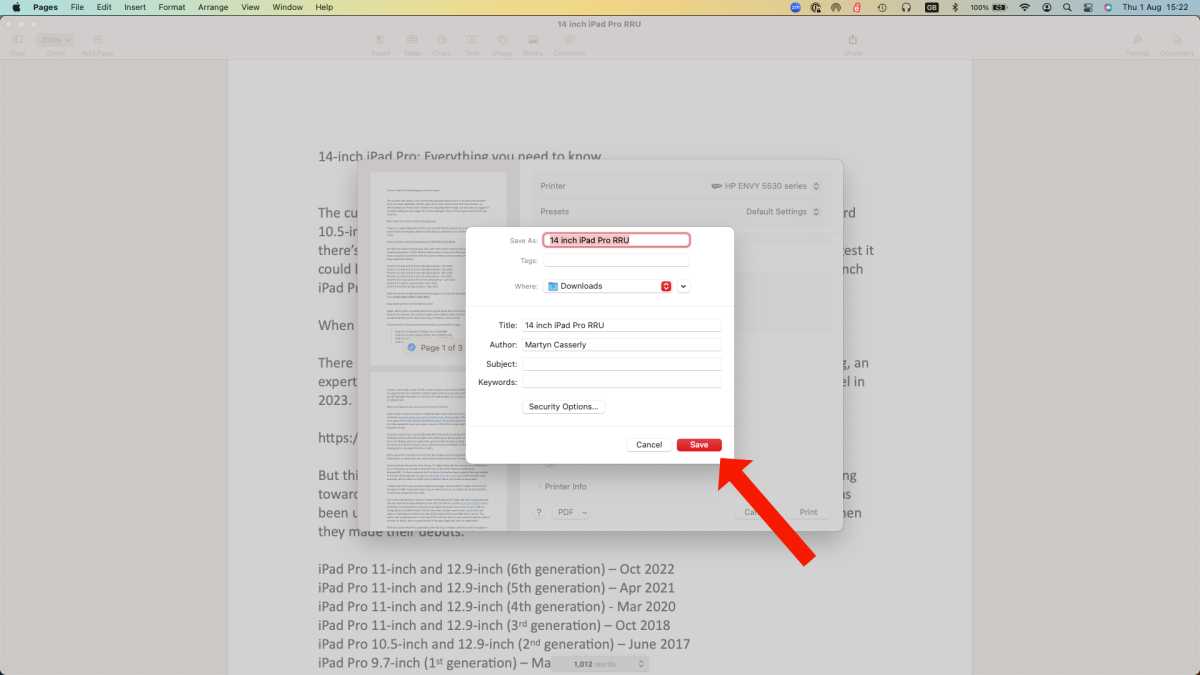Viewport: 1200px width, 675px height.
Task: Open the Help menu
Action: click(x=324, y=7)
